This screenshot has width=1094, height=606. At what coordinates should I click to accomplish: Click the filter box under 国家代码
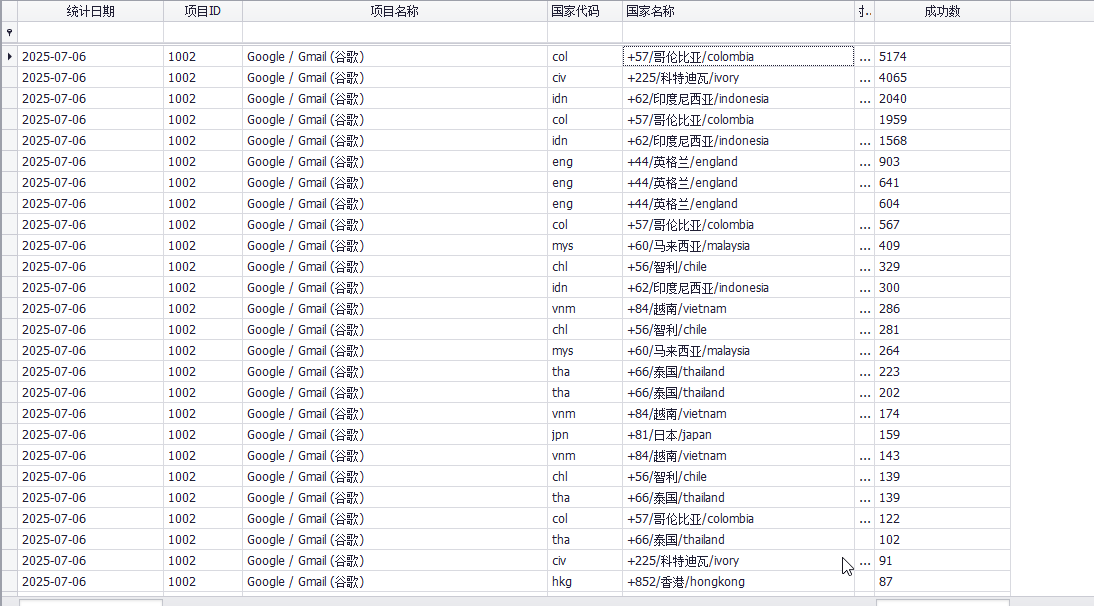click(585, 32)
